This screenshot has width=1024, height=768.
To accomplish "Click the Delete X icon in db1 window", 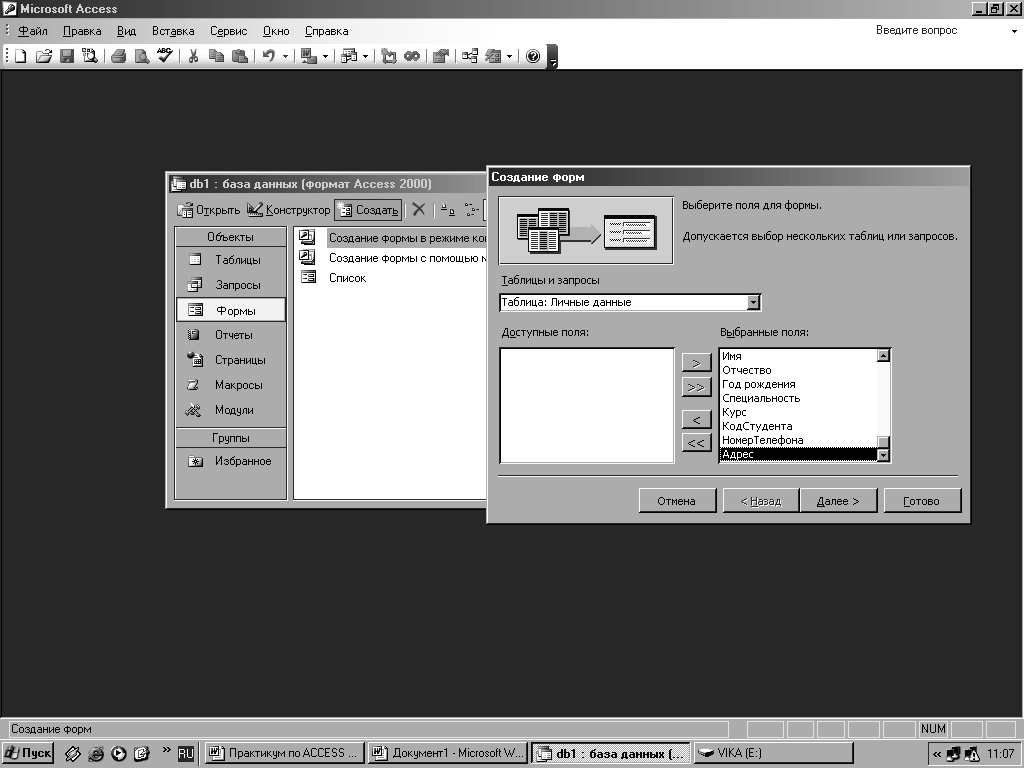I will [419, 210].
